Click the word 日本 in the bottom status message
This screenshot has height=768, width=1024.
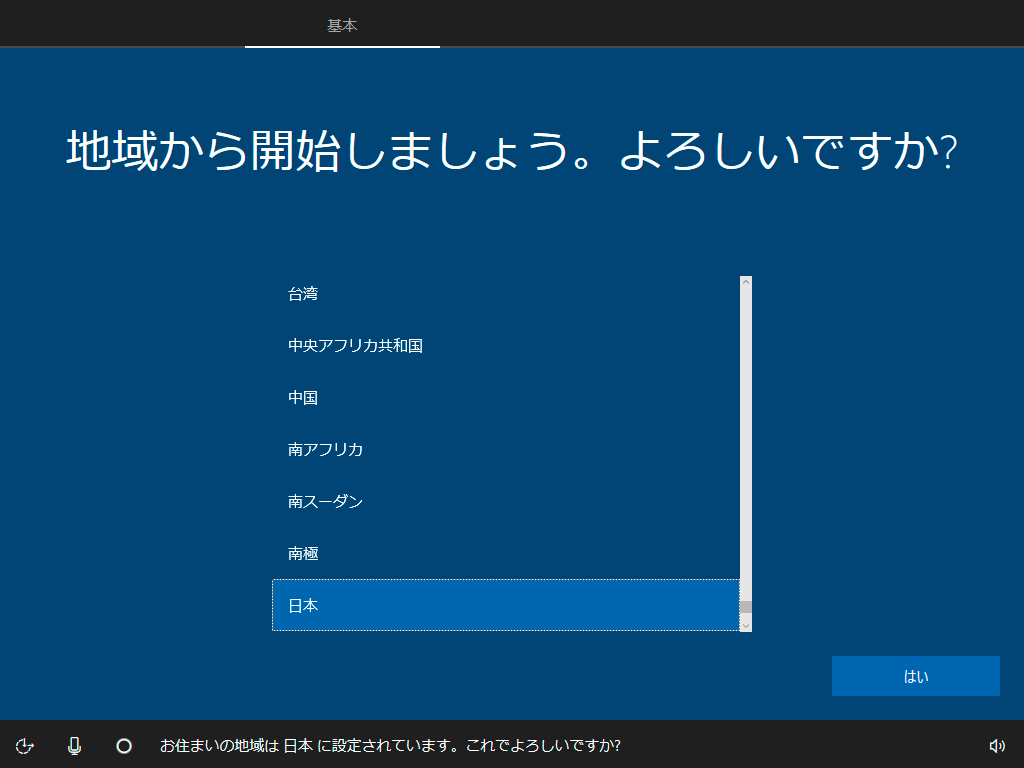pos(297,746)
